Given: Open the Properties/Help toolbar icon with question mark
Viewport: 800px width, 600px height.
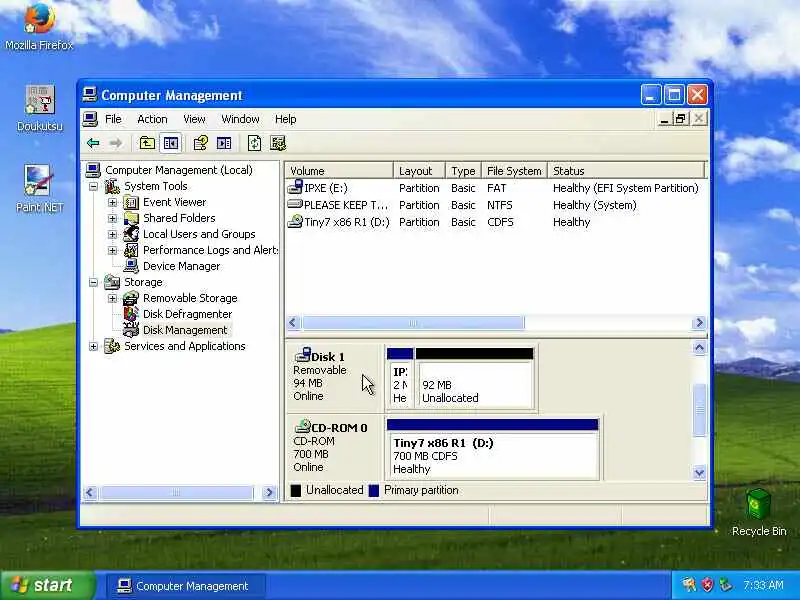Looking at the screenshot, I should (x=201, y=143).
